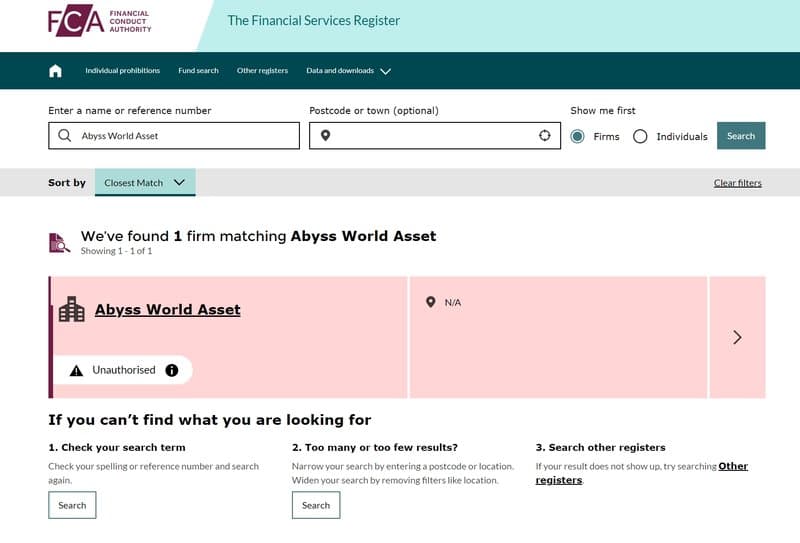Click Search under Check your search term
Viewport: 800px width, 543px height.
point(72,505)
